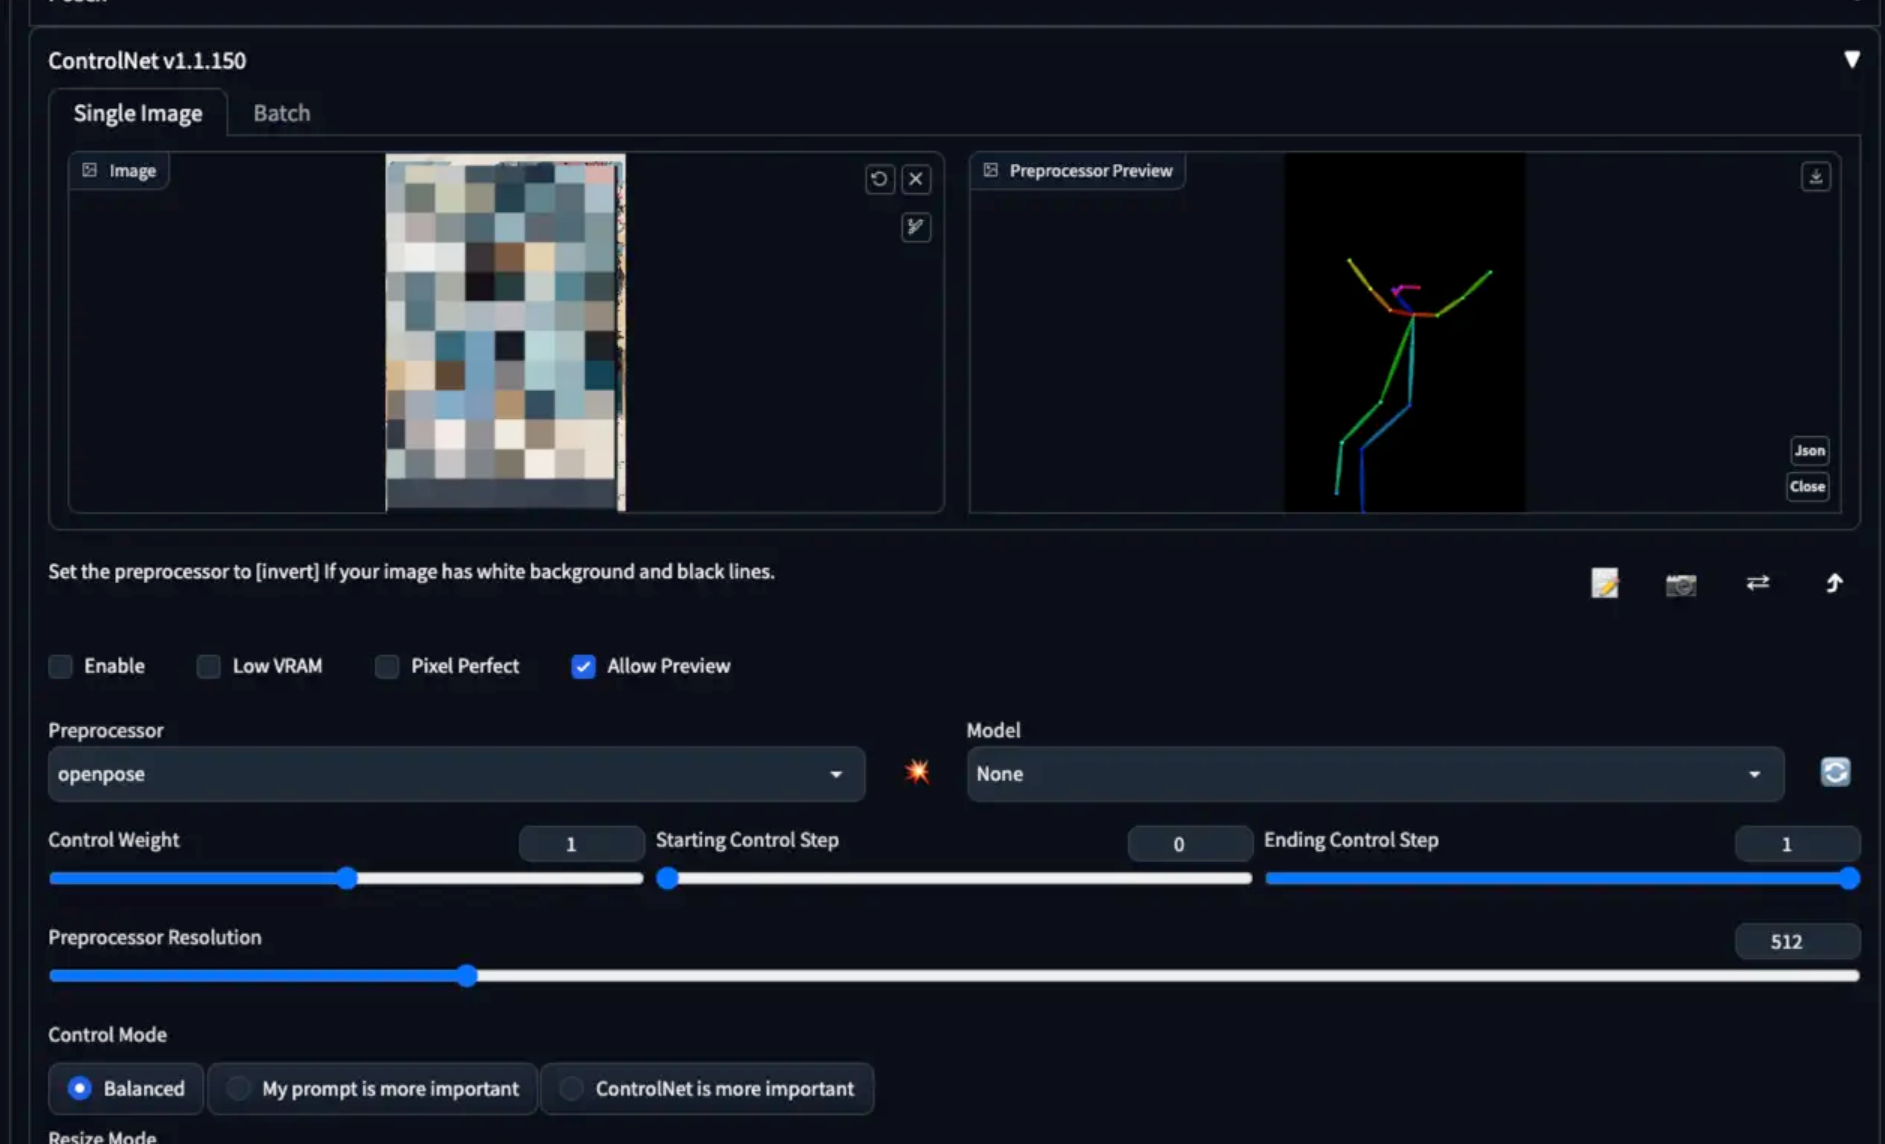
Task: Click the undo/reset icon on the input image
Action: pyautogui.click(x=879, y=179)
